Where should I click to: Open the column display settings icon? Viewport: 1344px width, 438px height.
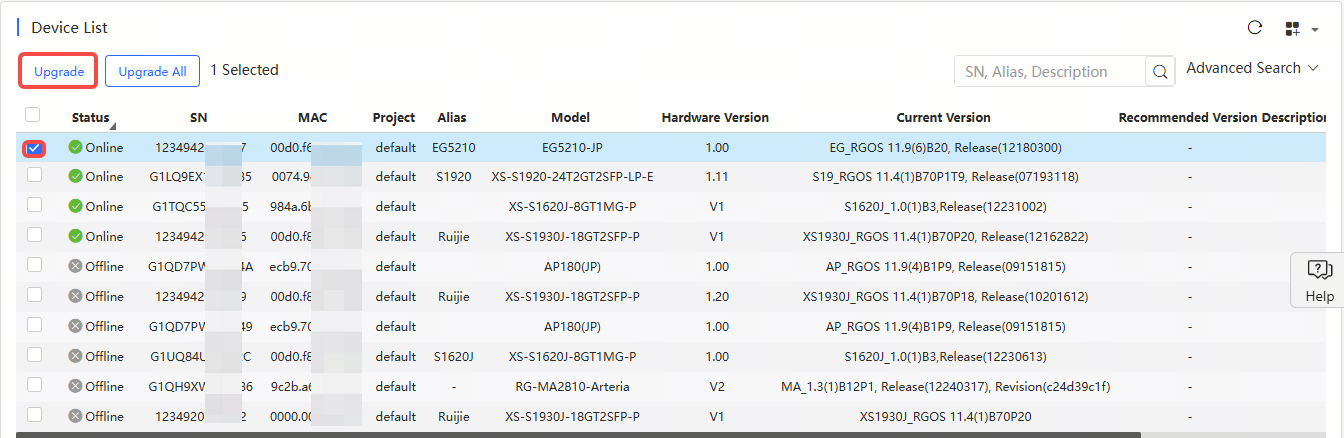click(1292, 29)
